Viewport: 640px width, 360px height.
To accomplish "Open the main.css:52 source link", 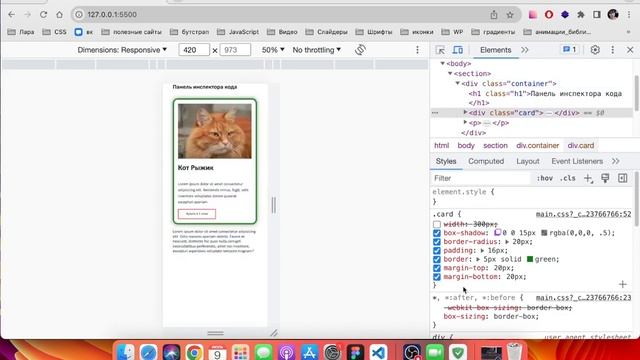I will tap(583, 214).
